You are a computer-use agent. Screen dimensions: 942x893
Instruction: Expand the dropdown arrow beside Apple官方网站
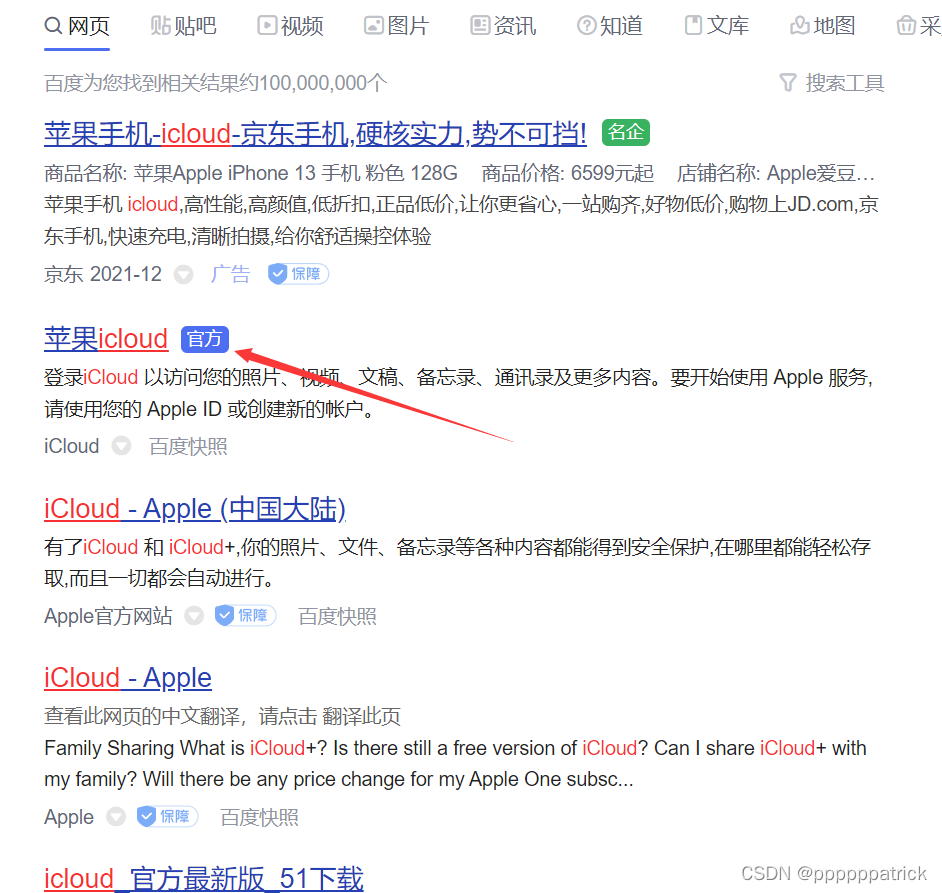click(193, 616)
